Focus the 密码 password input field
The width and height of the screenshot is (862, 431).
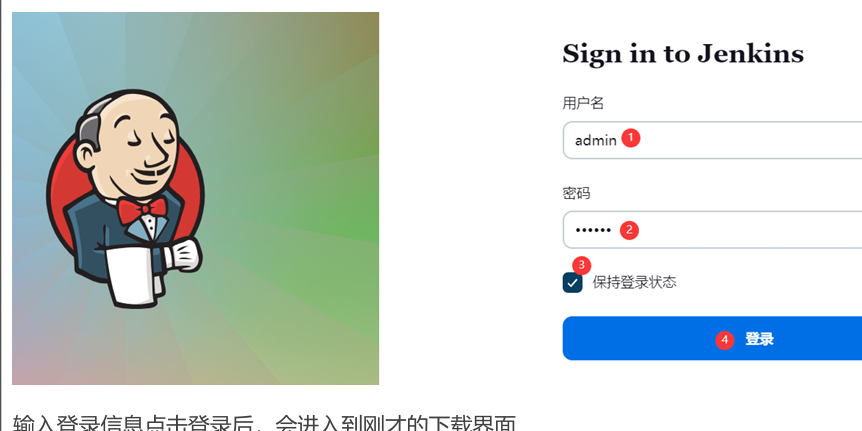click(x=712, y=230)
